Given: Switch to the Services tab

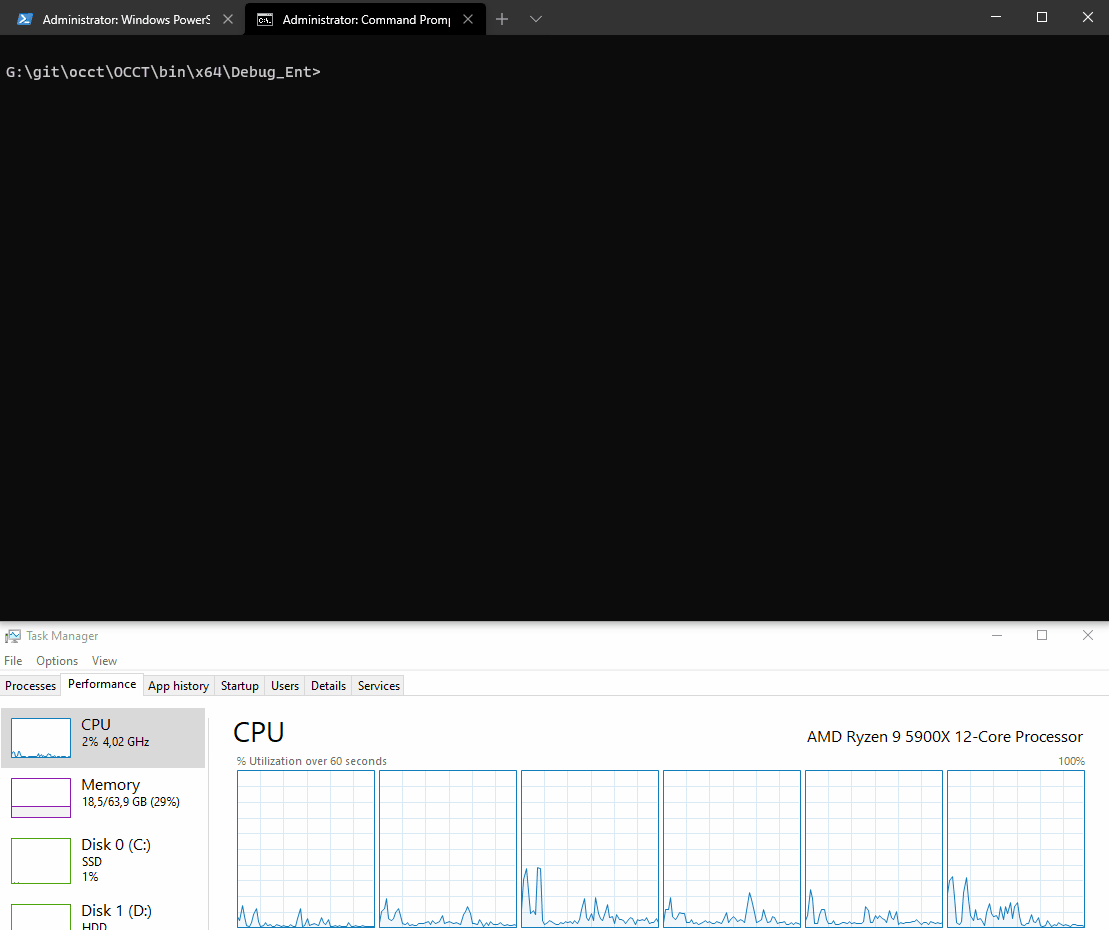Looking at the screenshot, I should pos(379,686).
